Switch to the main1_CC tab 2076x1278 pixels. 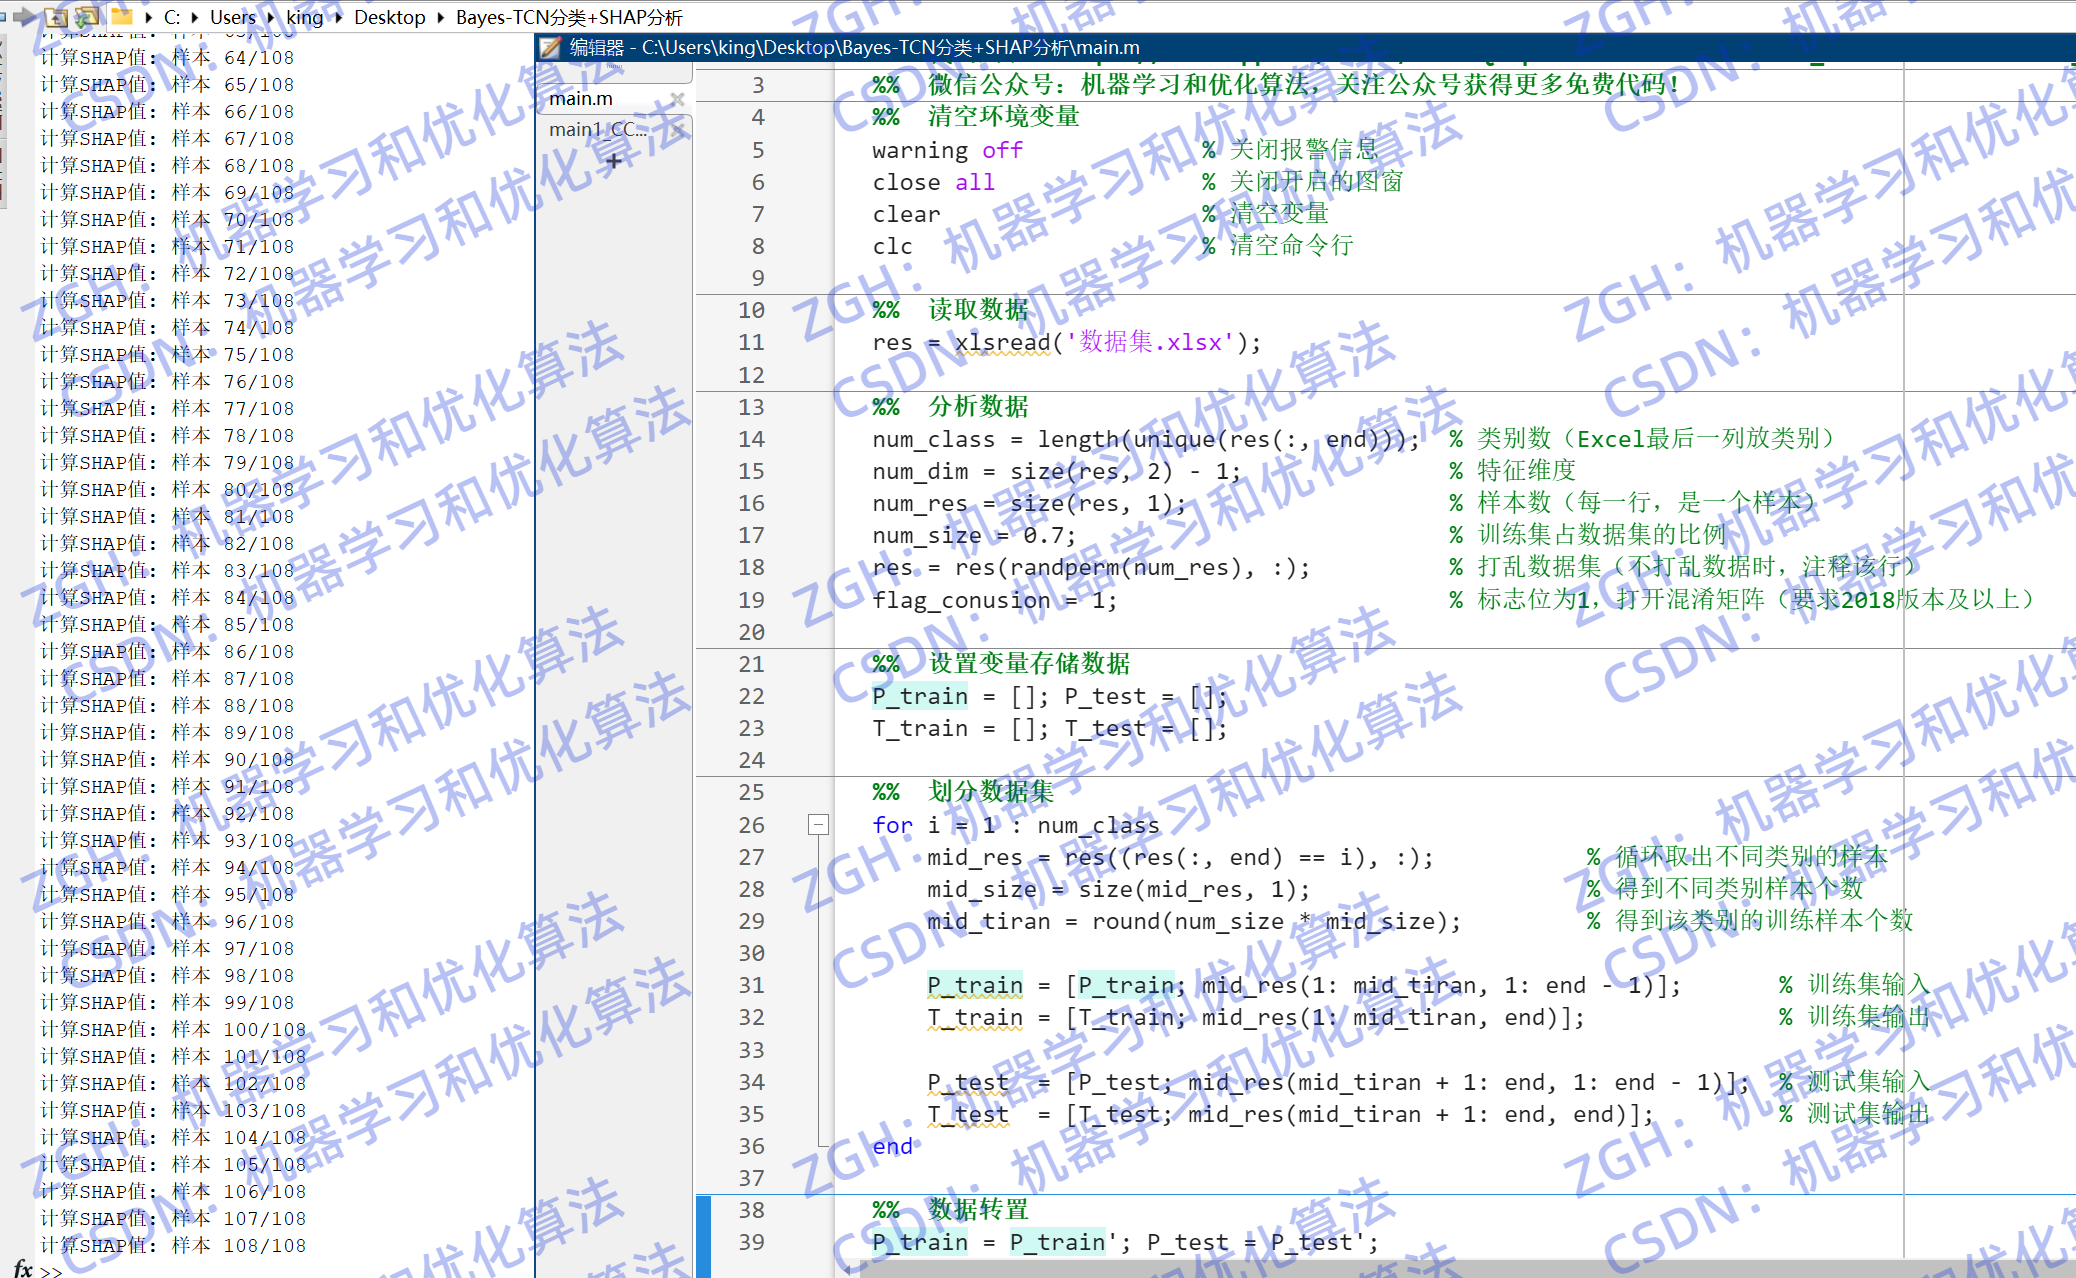point(597,130)
